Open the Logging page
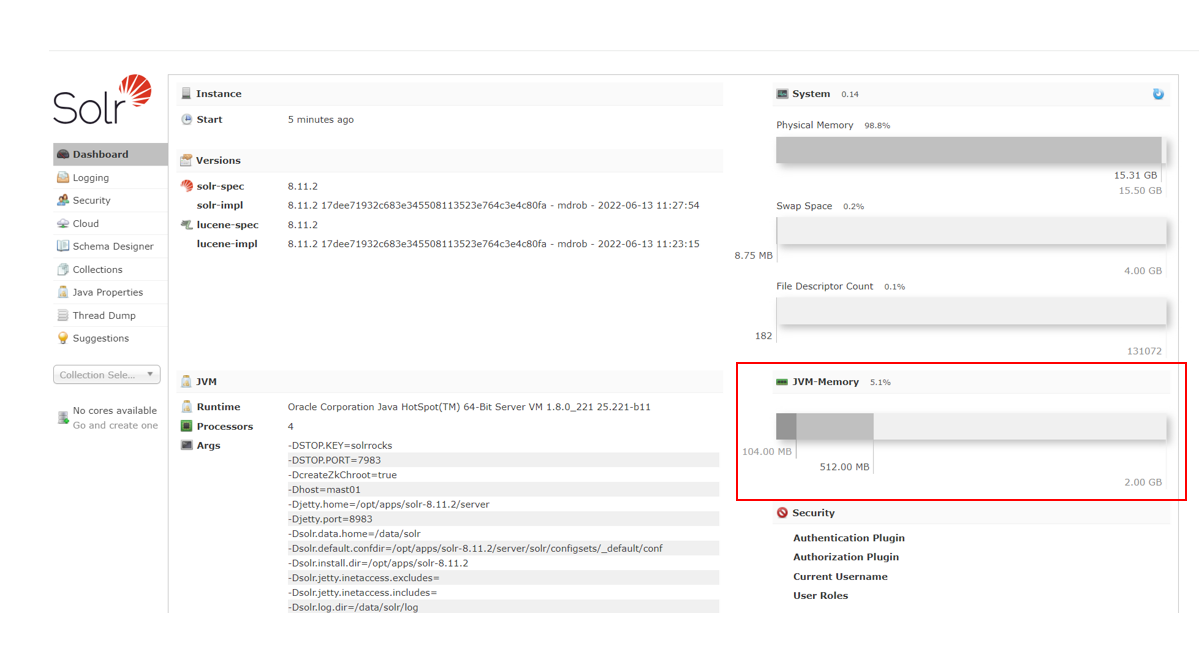The image size is (1202, 656). tap(90, 178)
